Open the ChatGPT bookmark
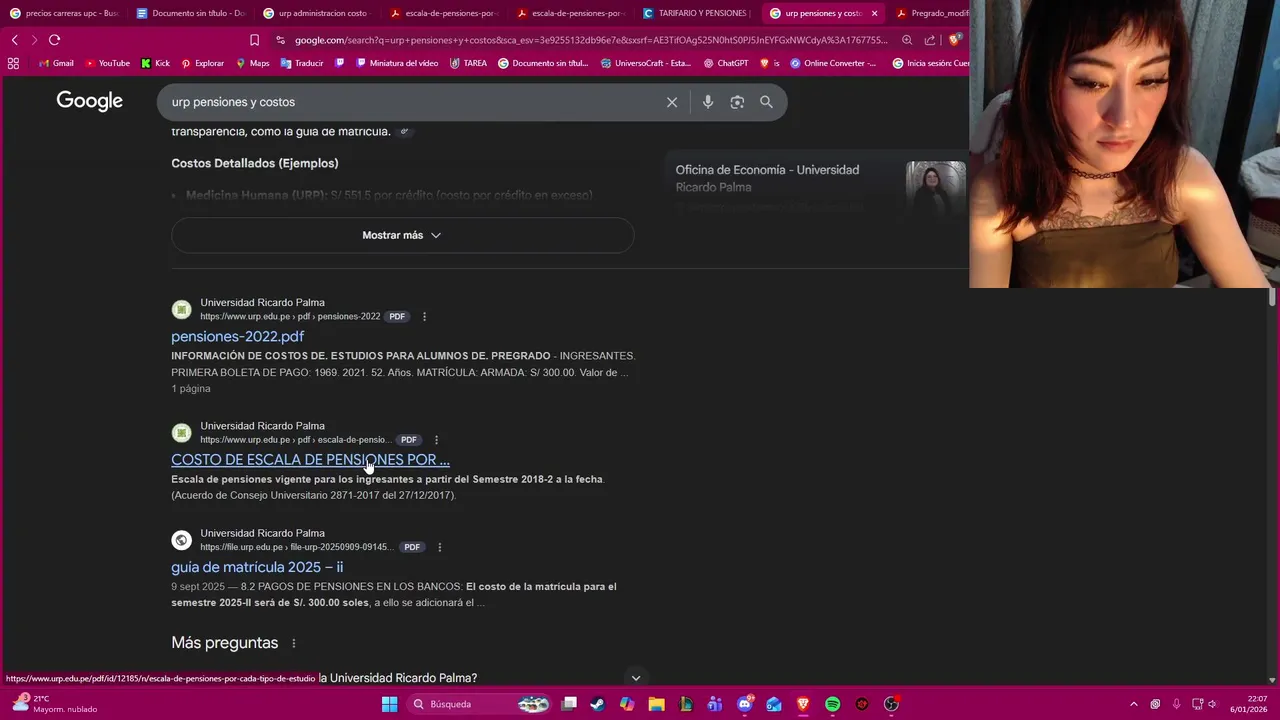Viewport: 1280px width, 720px height. 726,63
